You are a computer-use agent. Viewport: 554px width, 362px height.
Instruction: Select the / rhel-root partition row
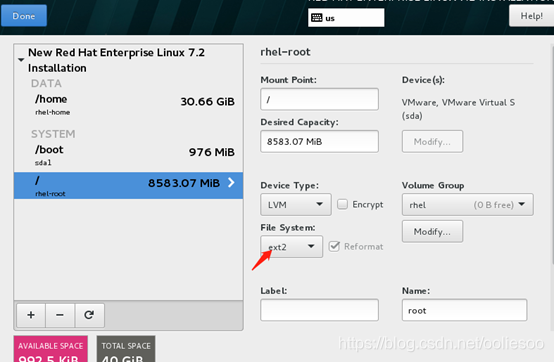pos(128,185)
